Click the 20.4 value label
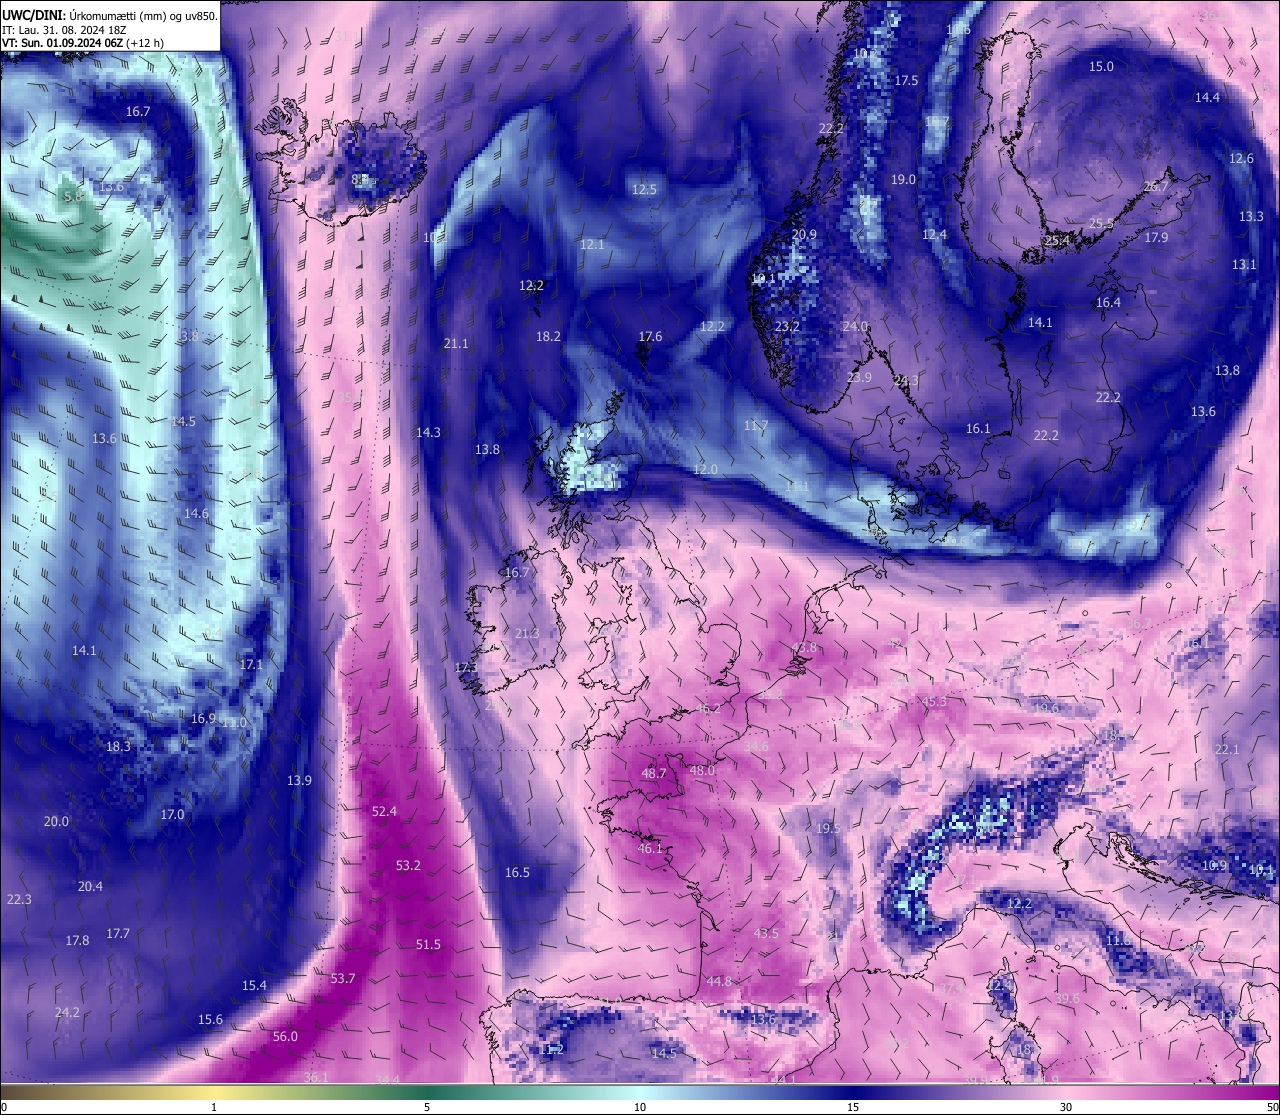The image size is (1280, 1115). click(90, 886)
